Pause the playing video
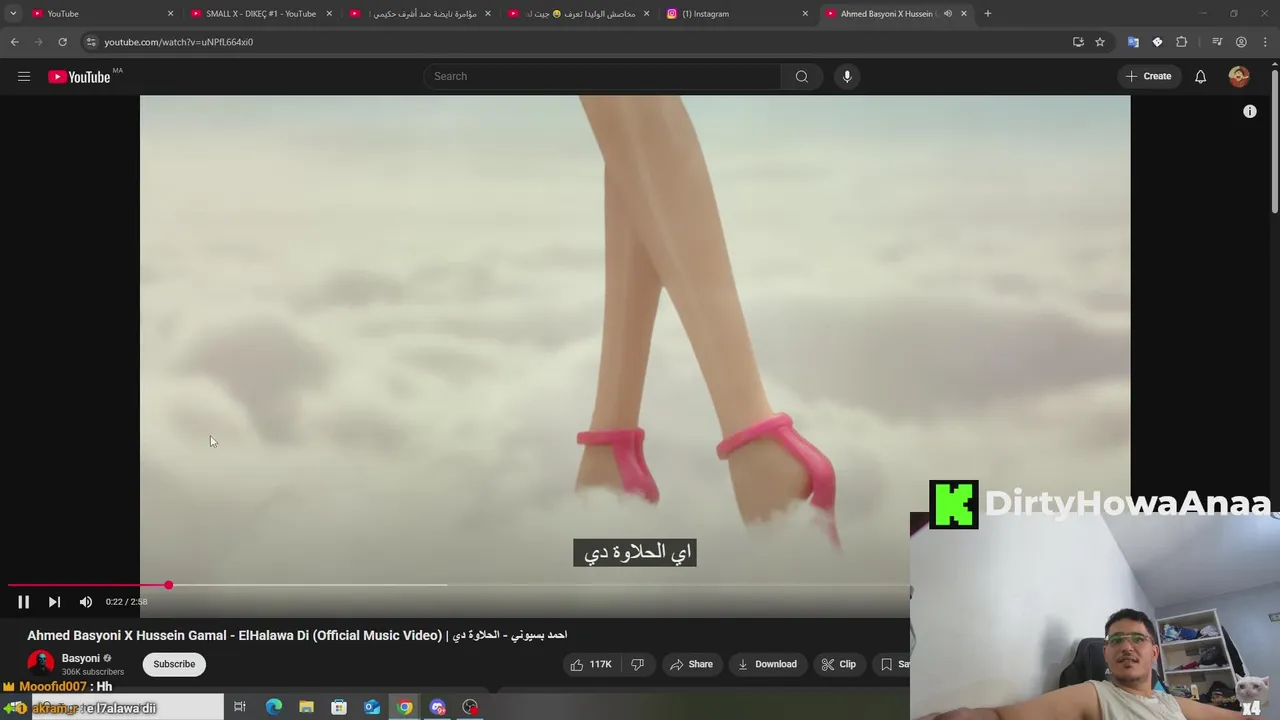 [24, 601]
